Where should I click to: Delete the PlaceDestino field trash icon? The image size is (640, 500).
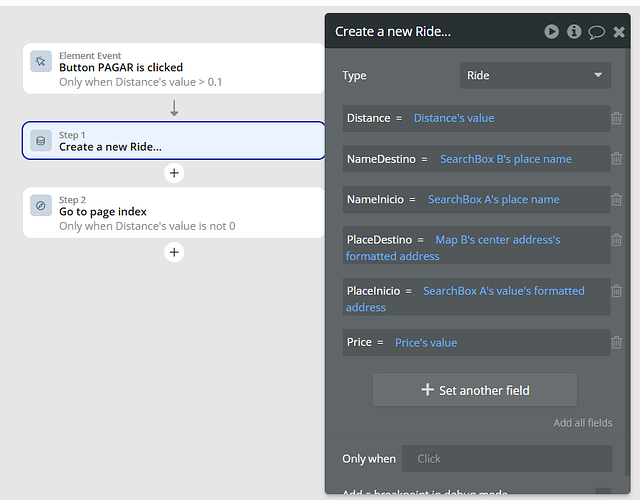[617, 240]
